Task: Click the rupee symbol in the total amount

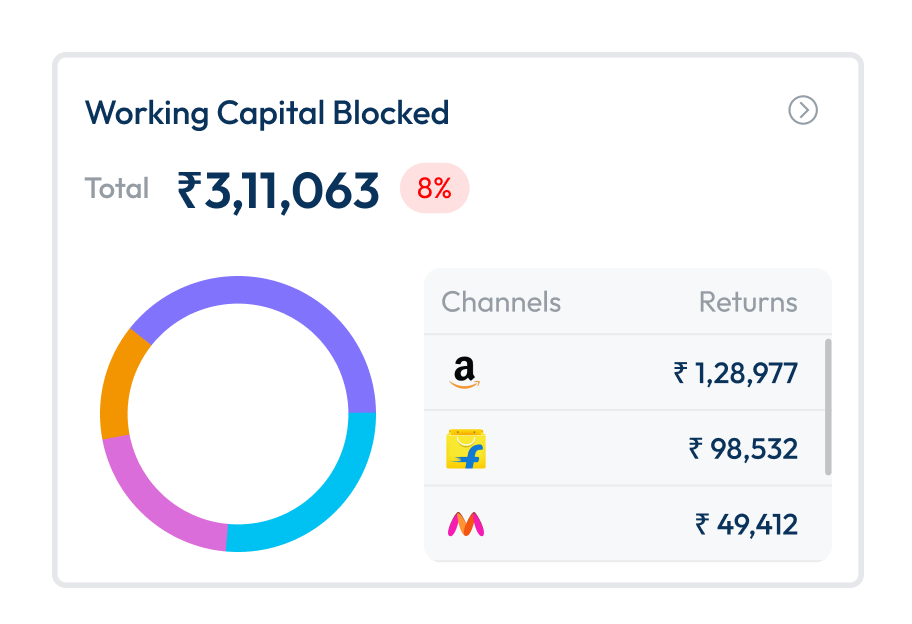Action: [x=190, y=190]
